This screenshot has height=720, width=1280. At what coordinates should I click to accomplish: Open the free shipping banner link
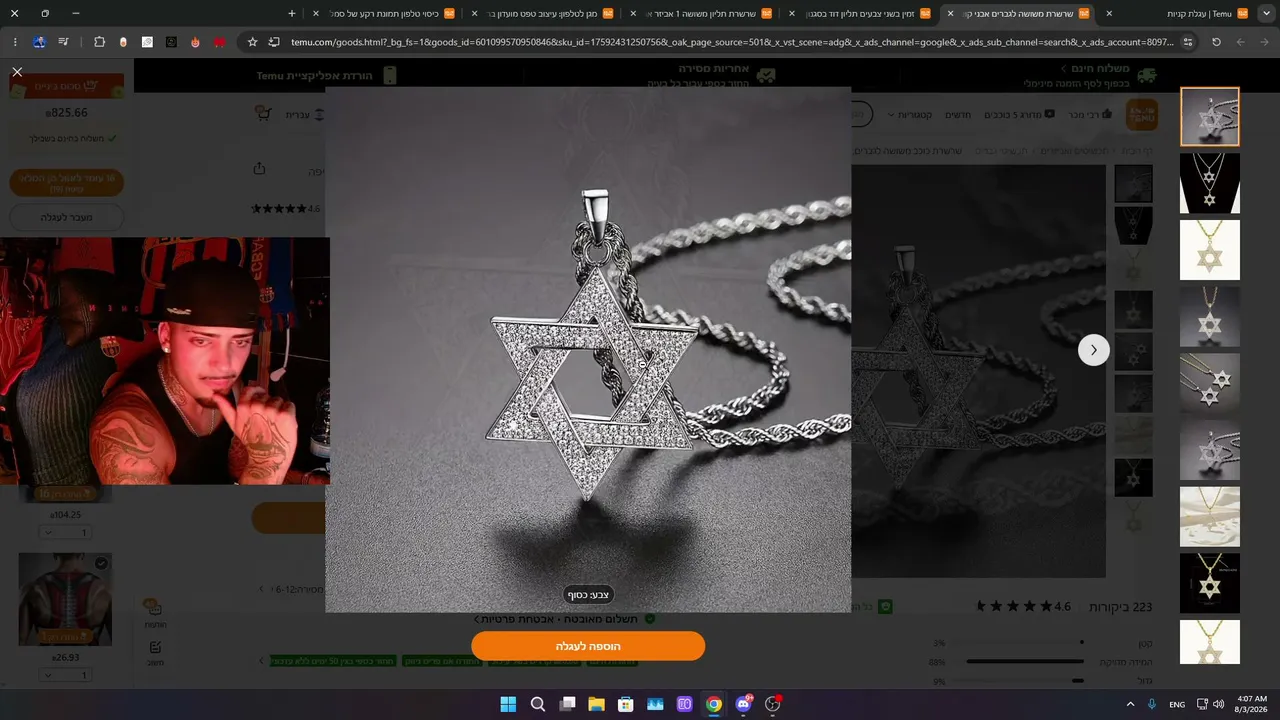tap(1090, 75)
